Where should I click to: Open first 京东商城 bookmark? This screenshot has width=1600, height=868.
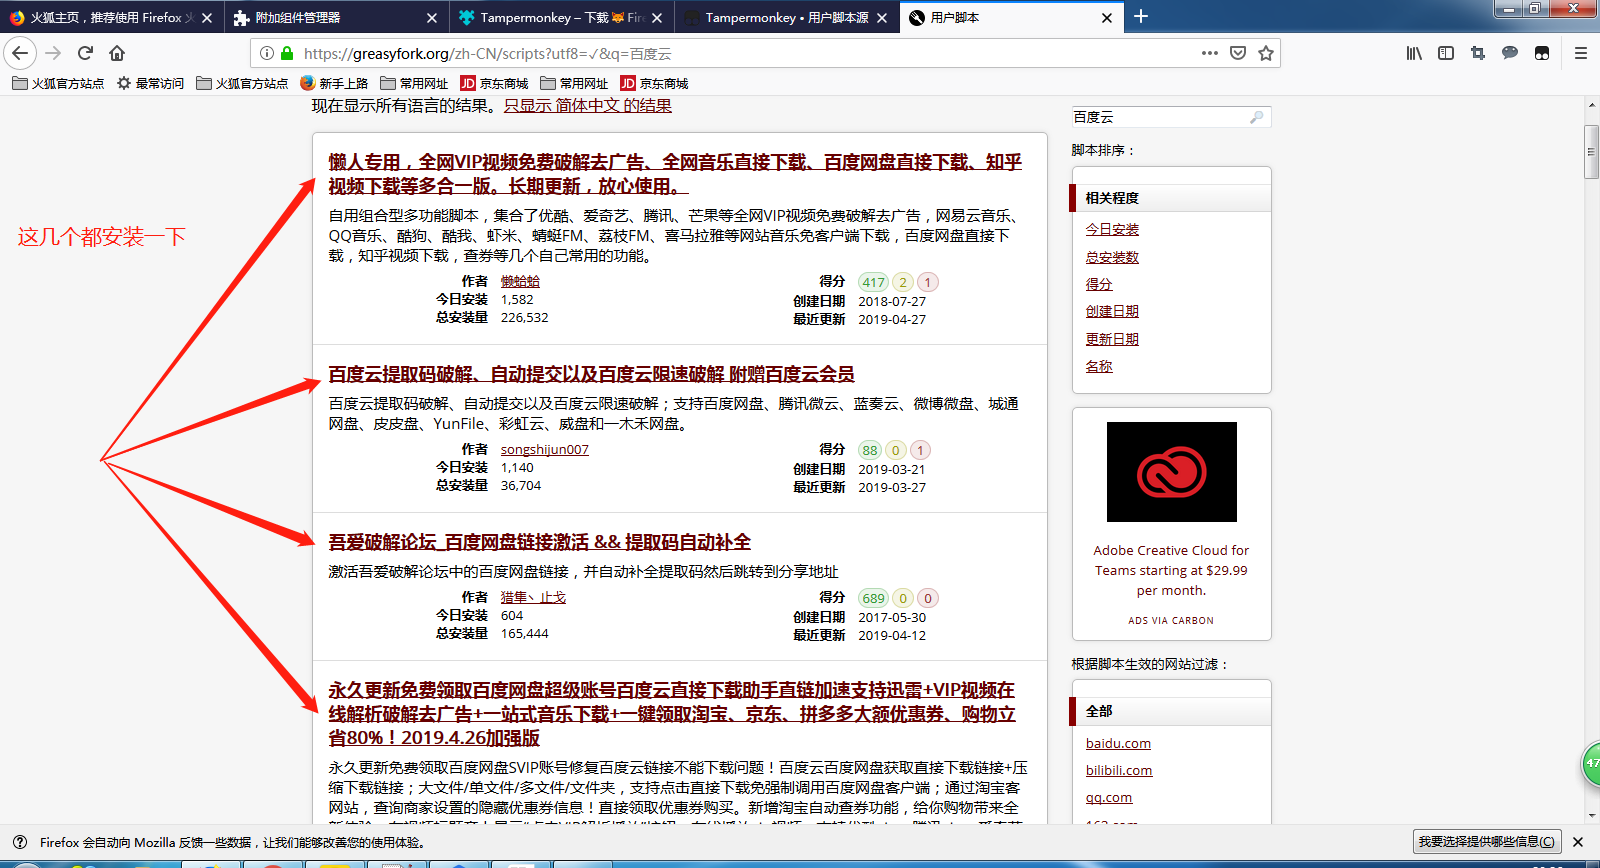click(x=494, y=83)
